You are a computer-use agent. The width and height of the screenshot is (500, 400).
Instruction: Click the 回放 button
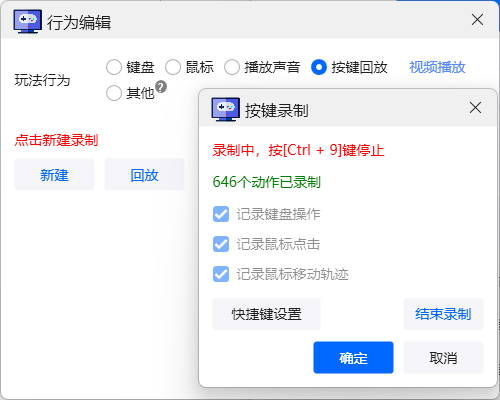coord(144,174)
